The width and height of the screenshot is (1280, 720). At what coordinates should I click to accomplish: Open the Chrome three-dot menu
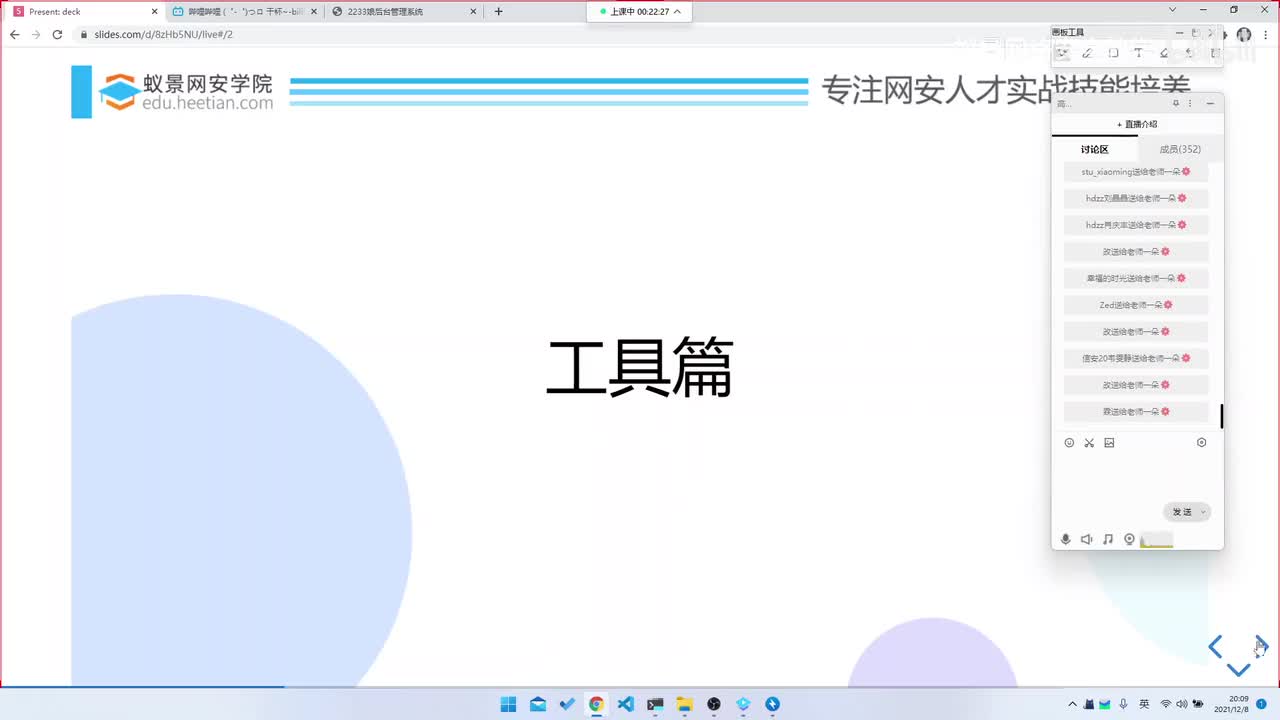coord(1266,34)
